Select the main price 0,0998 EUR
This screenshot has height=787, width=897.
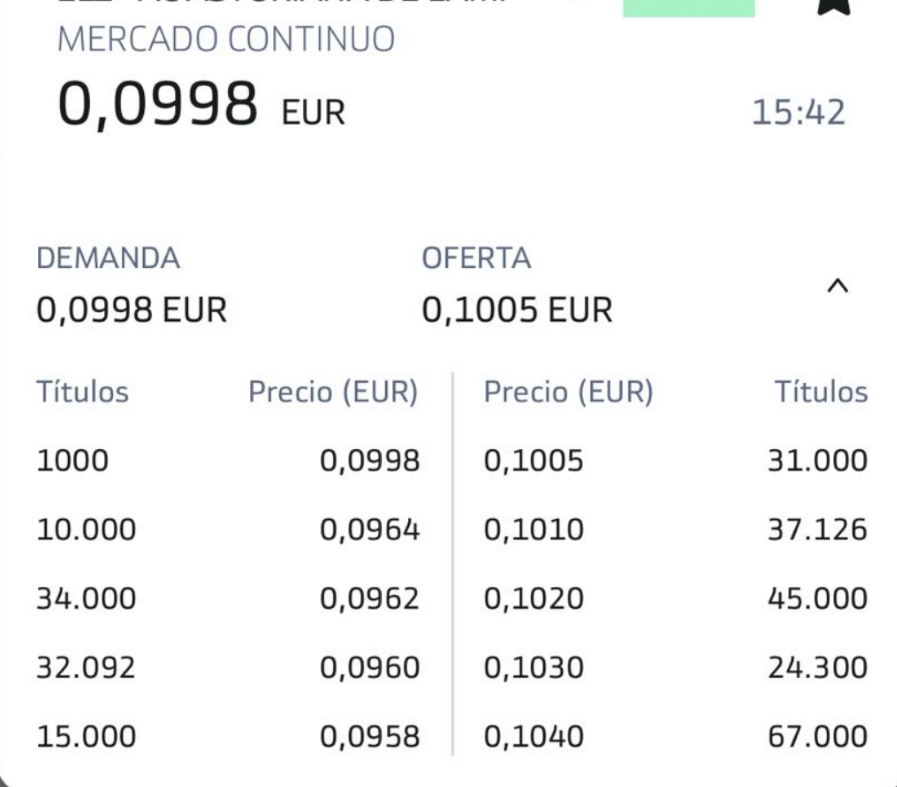(201, 105)
